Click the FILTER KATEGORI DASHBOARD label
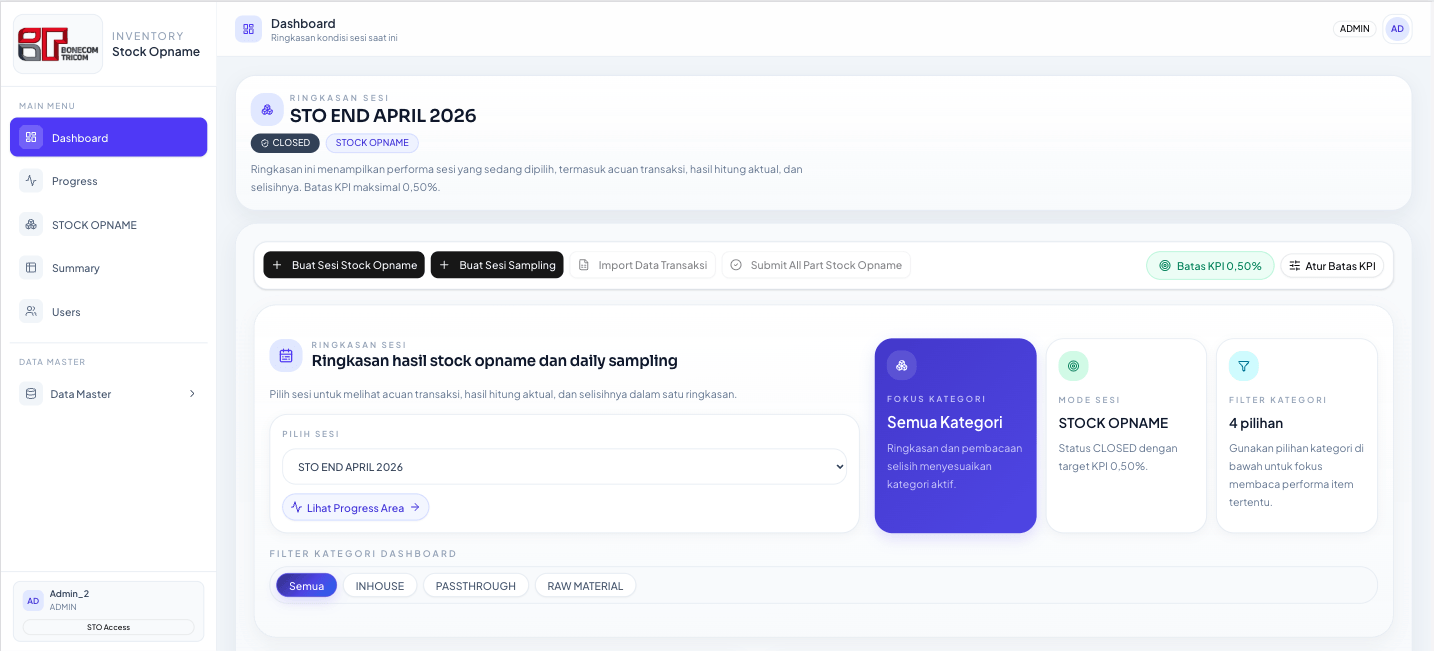The height and width of the screenshot is (651, 1434). pyautogui.click(x=363, y=553)
